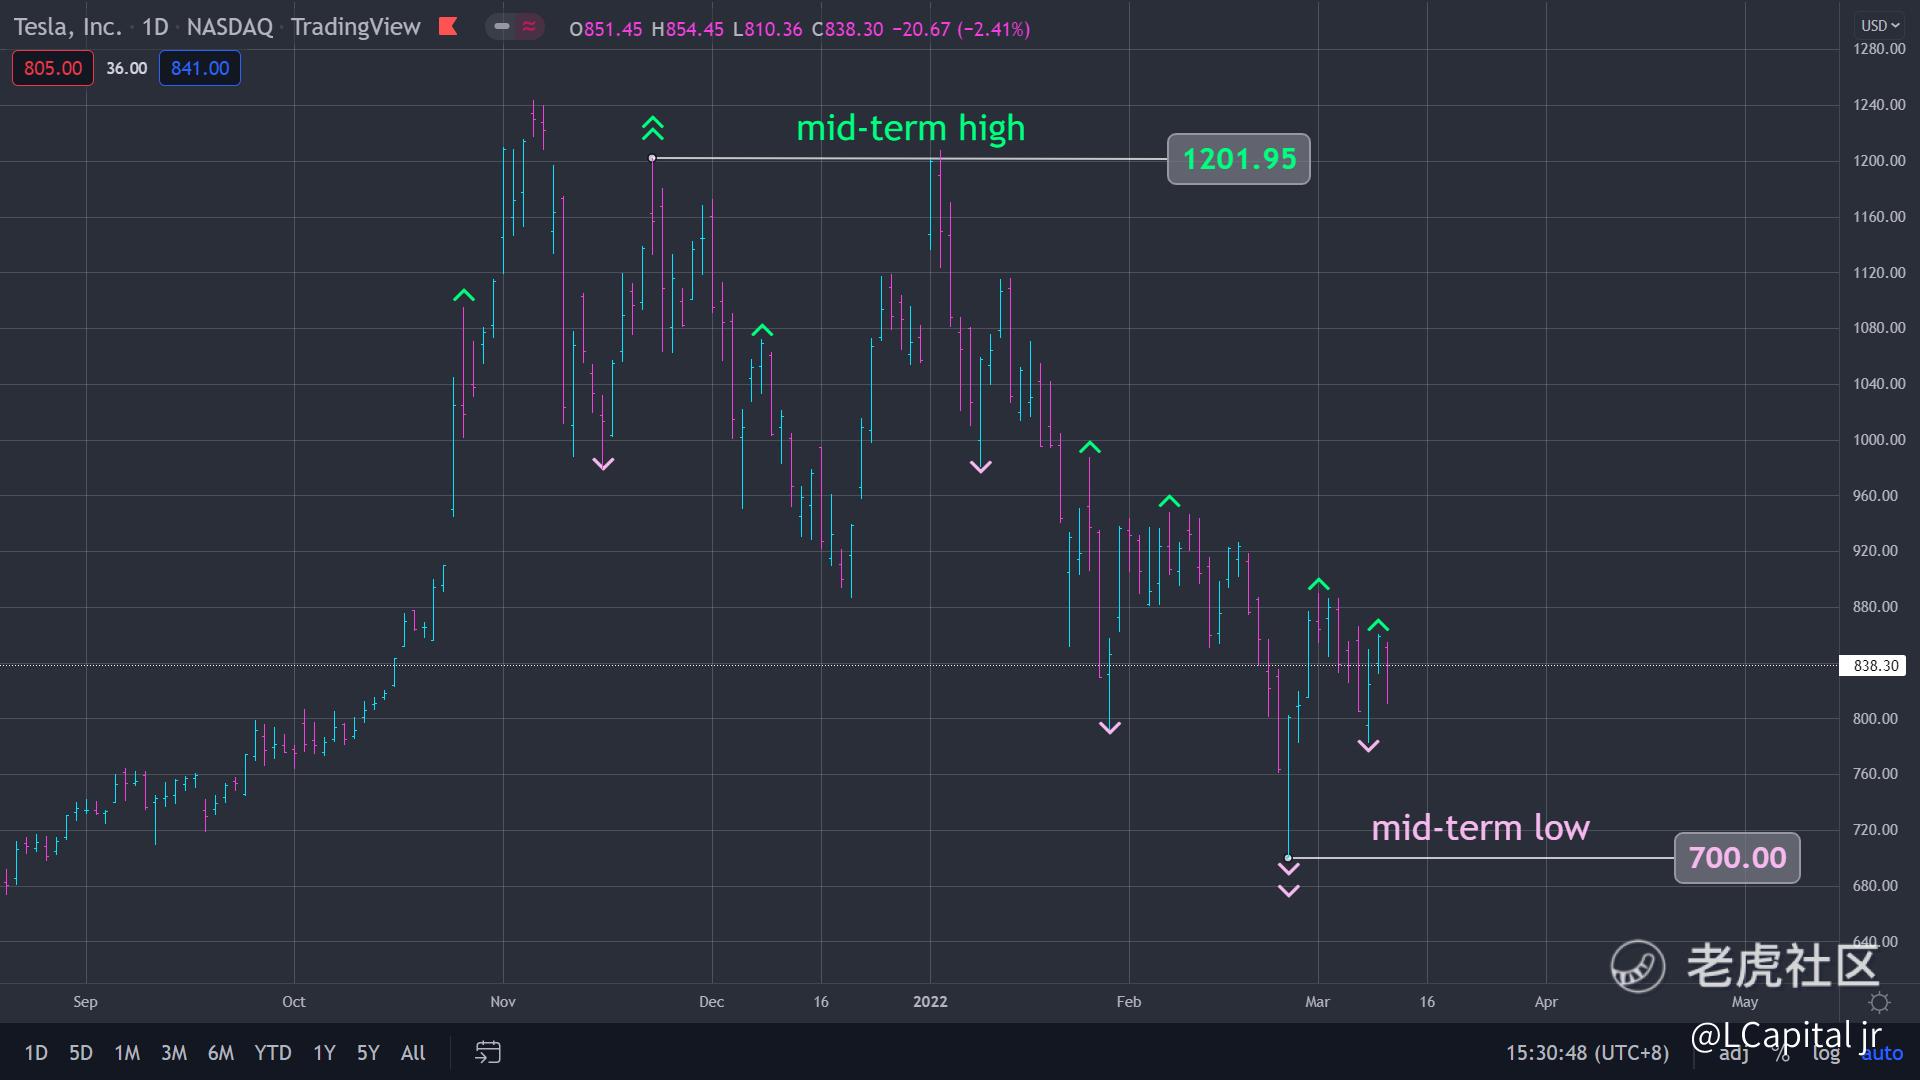Click the grey dash icon in the legend pill
1920x1080 pixels.
click(502, 27)
